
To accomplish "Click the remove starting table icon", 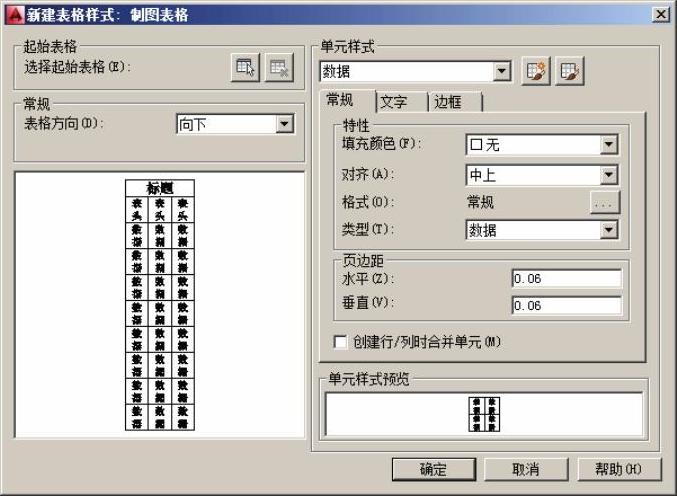I will tap(280, 67).
